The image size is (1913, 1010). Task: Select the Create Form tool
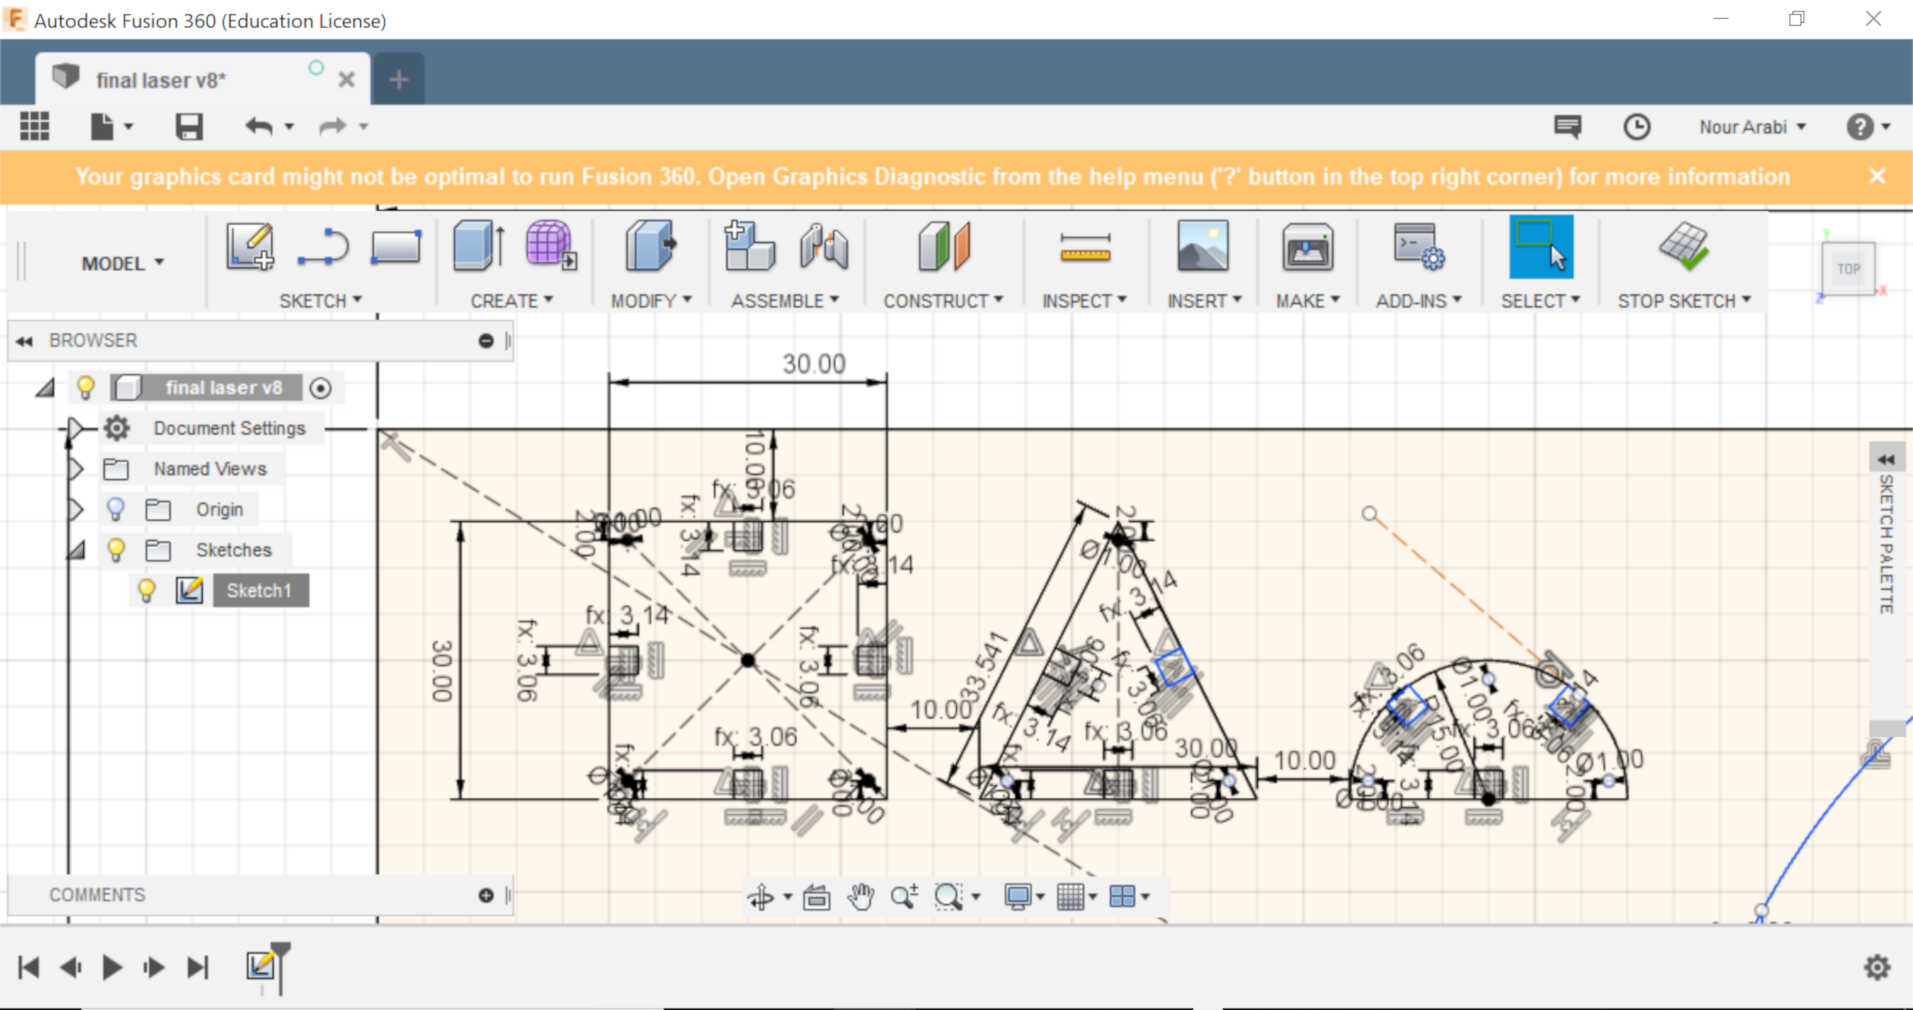pos(550,246)
